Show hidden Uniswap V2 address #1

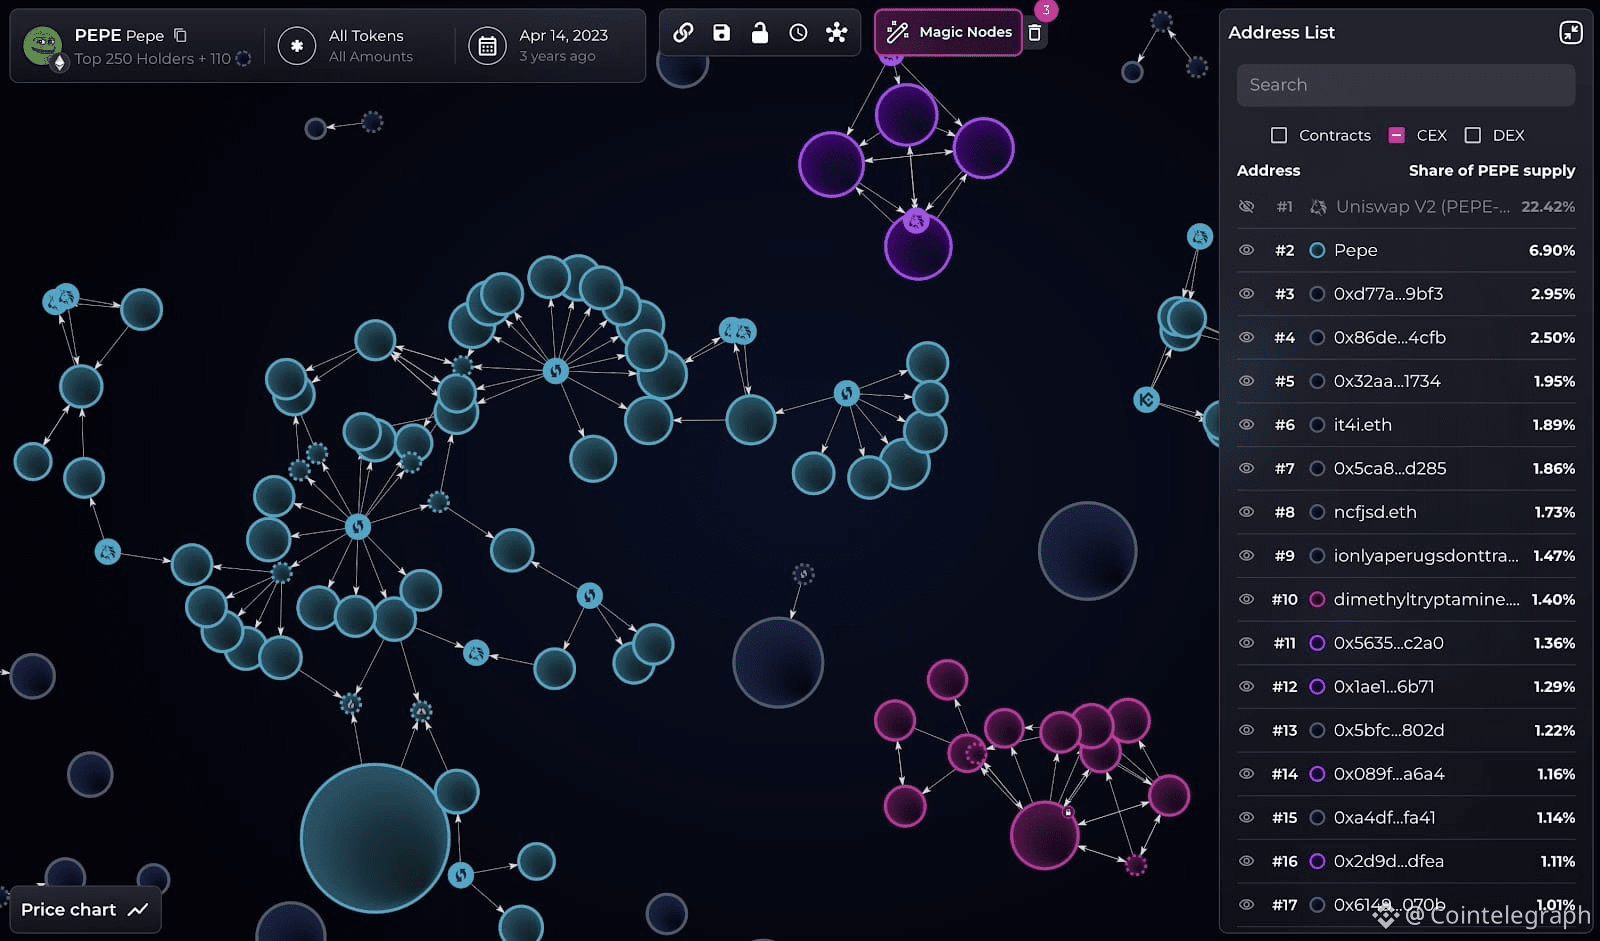1246,207
